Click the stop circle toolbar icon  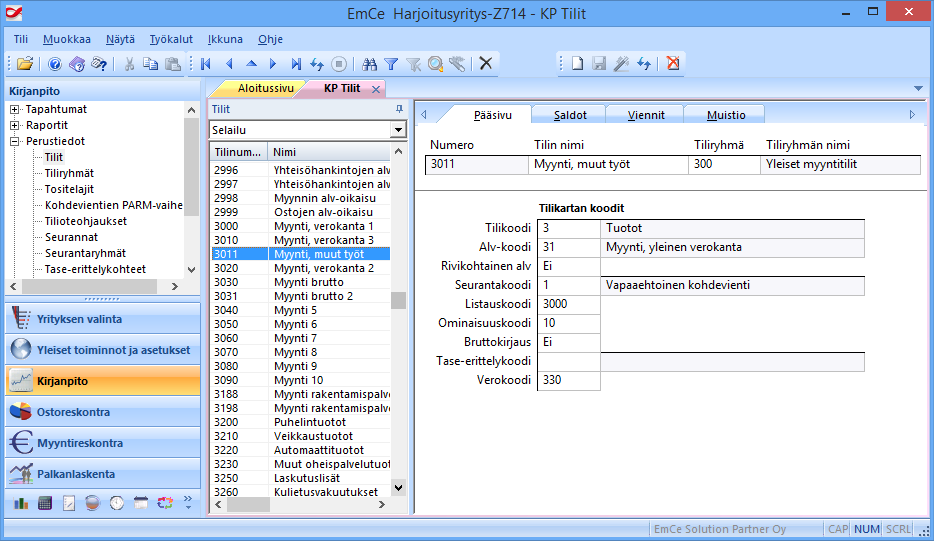(339, 64)
